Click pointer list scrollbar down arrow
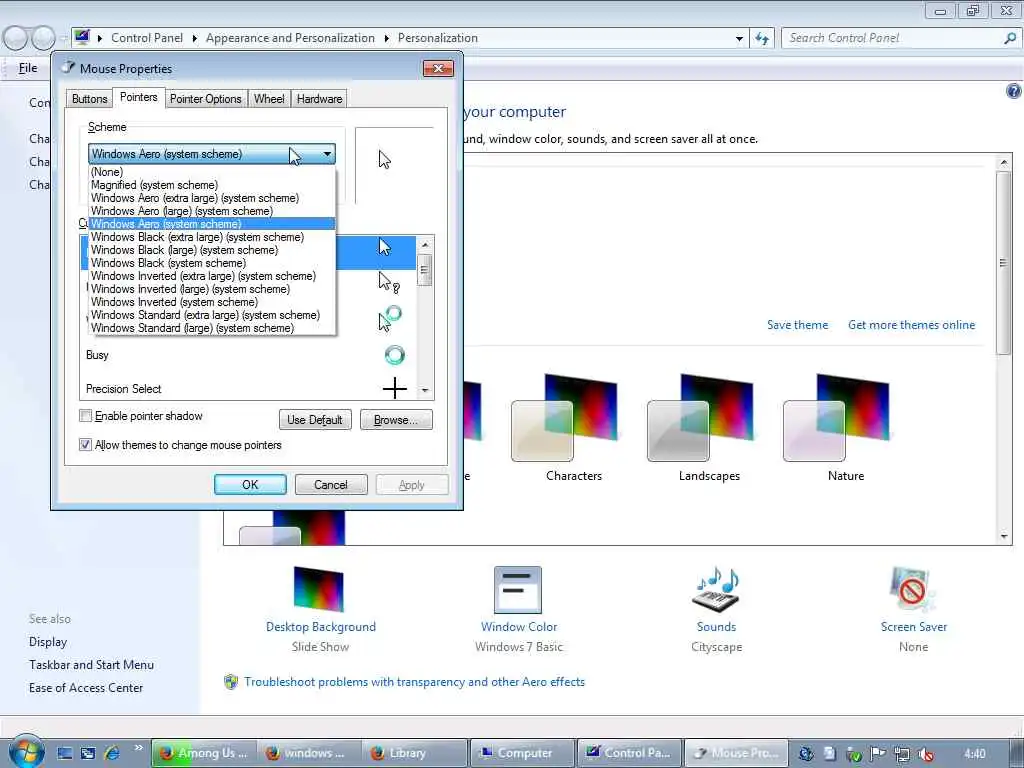This screenshot has height=768, width=1024. pos(425,391)
